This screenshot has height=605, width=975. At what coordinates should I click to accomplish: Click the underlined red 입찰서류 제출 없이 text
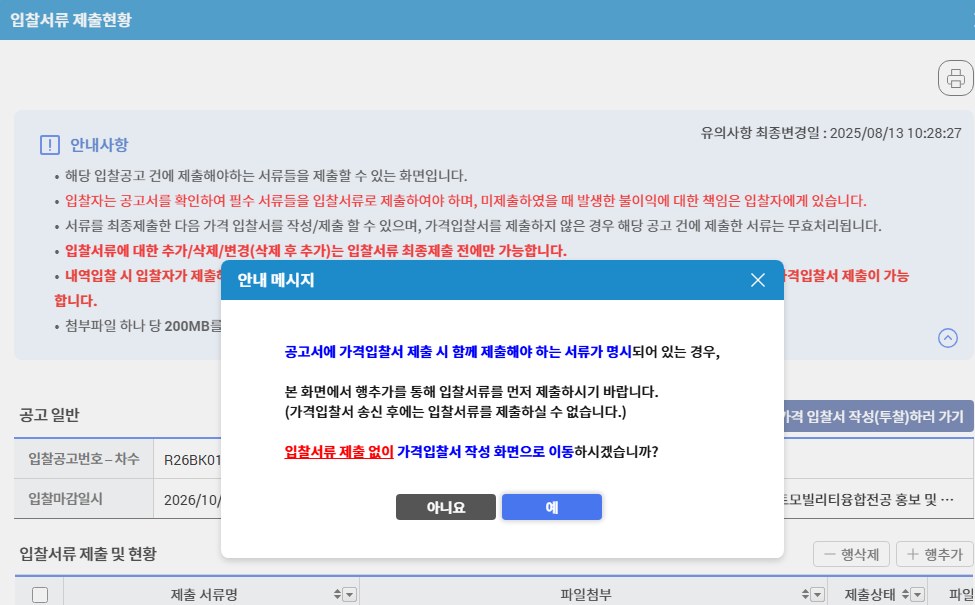pos(339,451)
